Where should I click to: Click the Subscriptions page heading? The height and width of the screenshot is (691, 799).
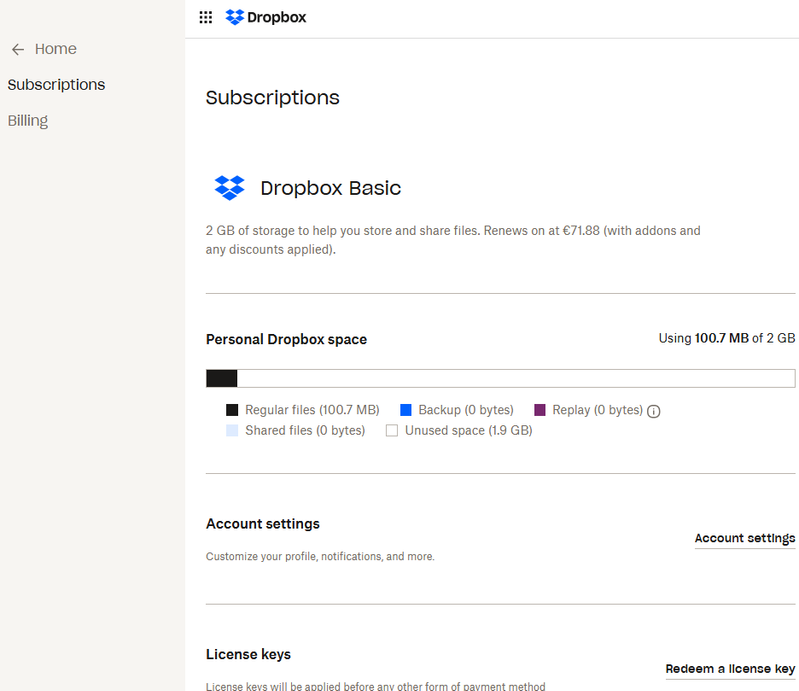tap(273, 98)
